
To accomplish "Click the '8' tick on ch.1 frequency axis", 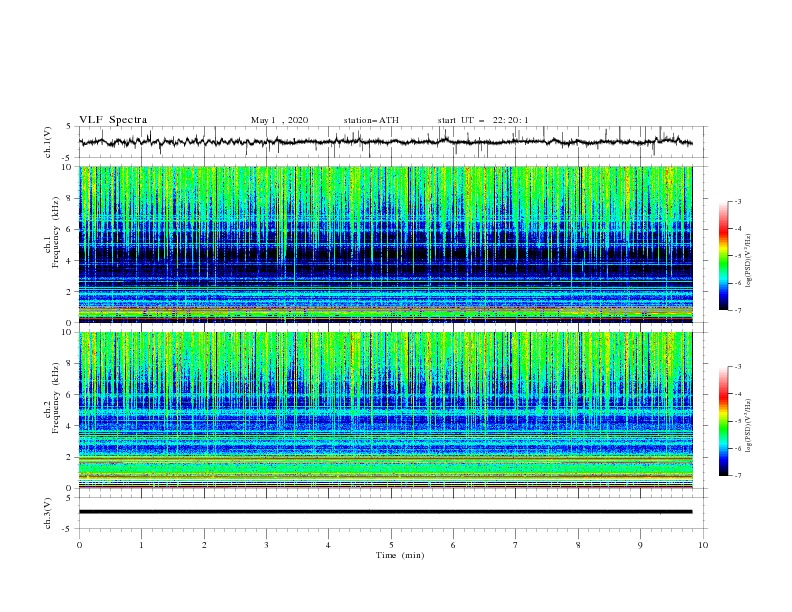I will (71, 198).
